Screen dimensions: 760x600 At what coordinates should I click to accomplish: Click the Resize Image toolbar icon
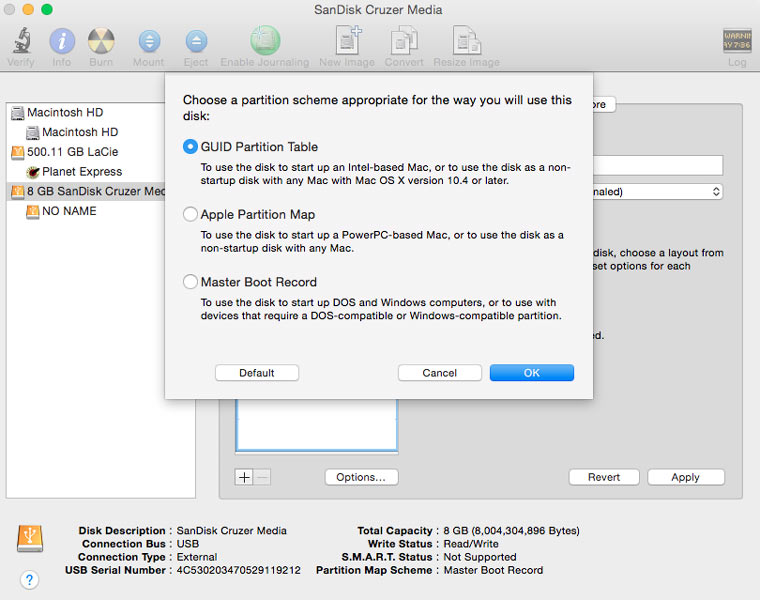[466, 40]
